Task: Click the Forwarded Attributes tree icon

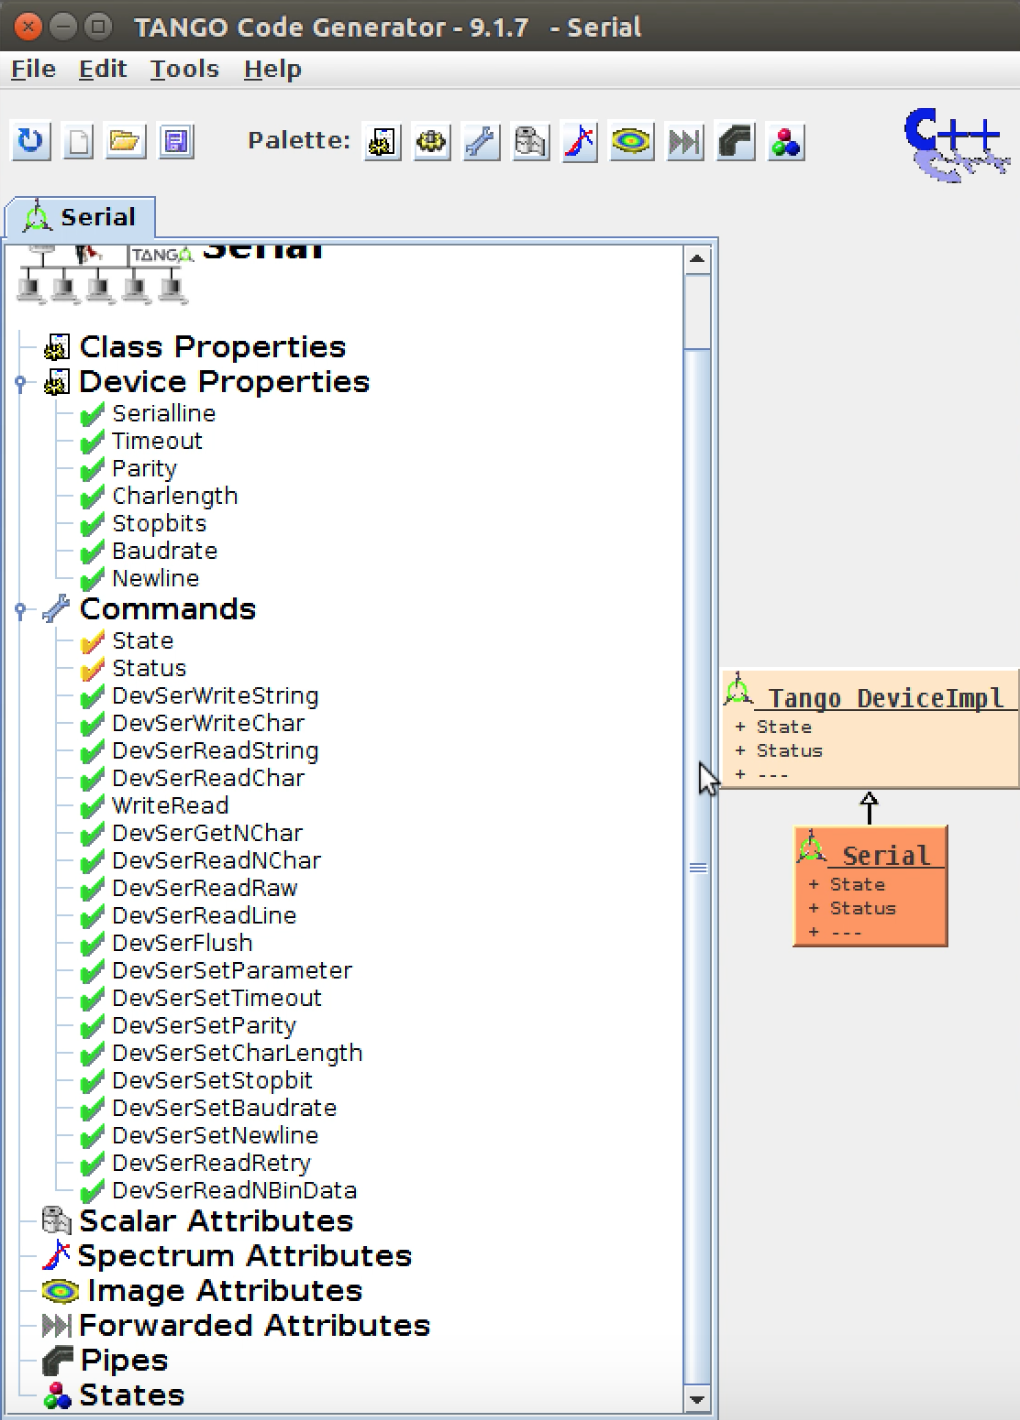Action: pos(57,1326)
